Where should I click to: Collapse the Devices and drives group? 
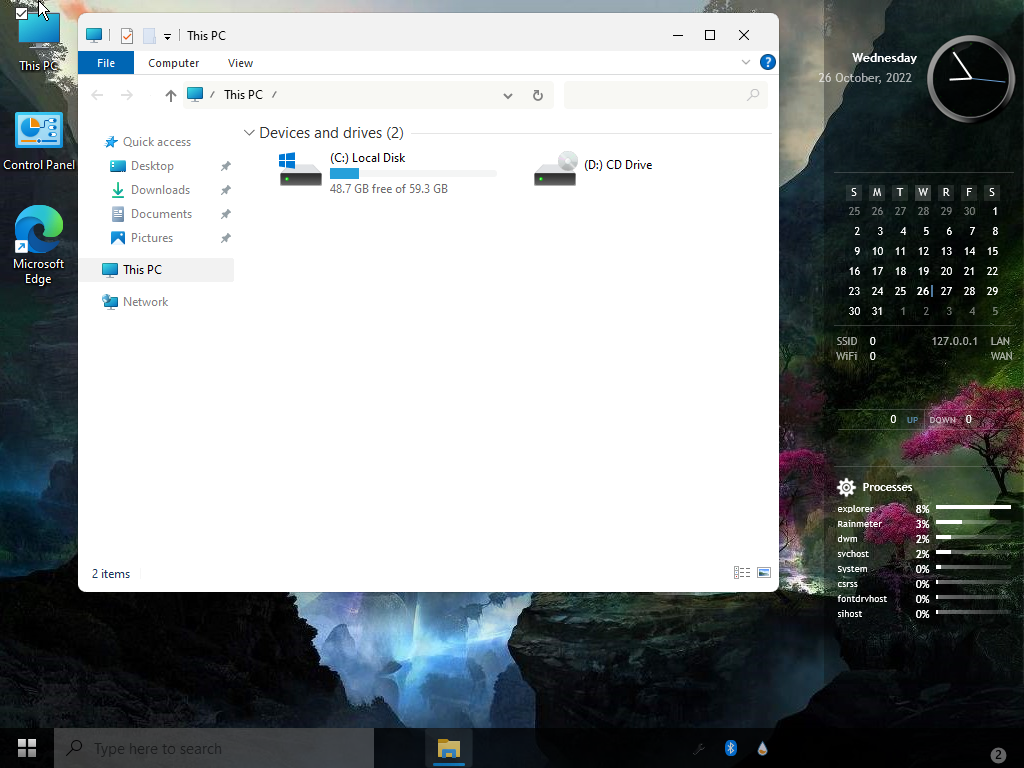click(x=249, y=133)
